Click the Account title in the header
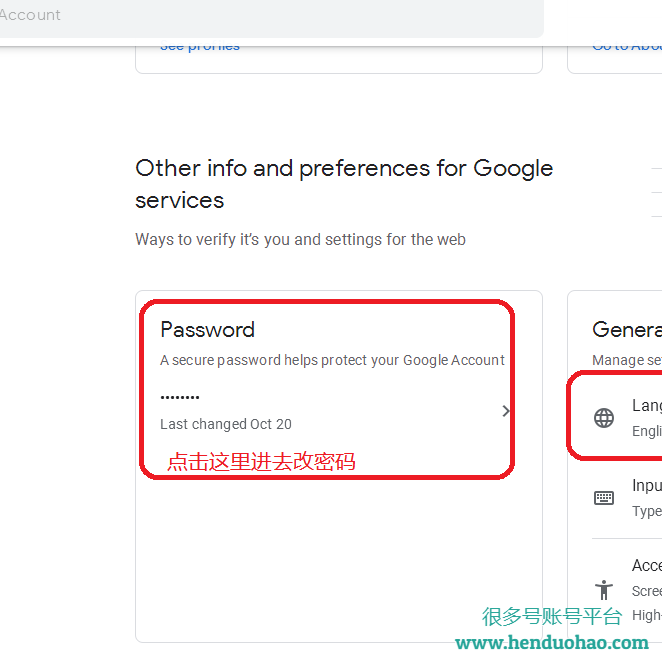 30,15
